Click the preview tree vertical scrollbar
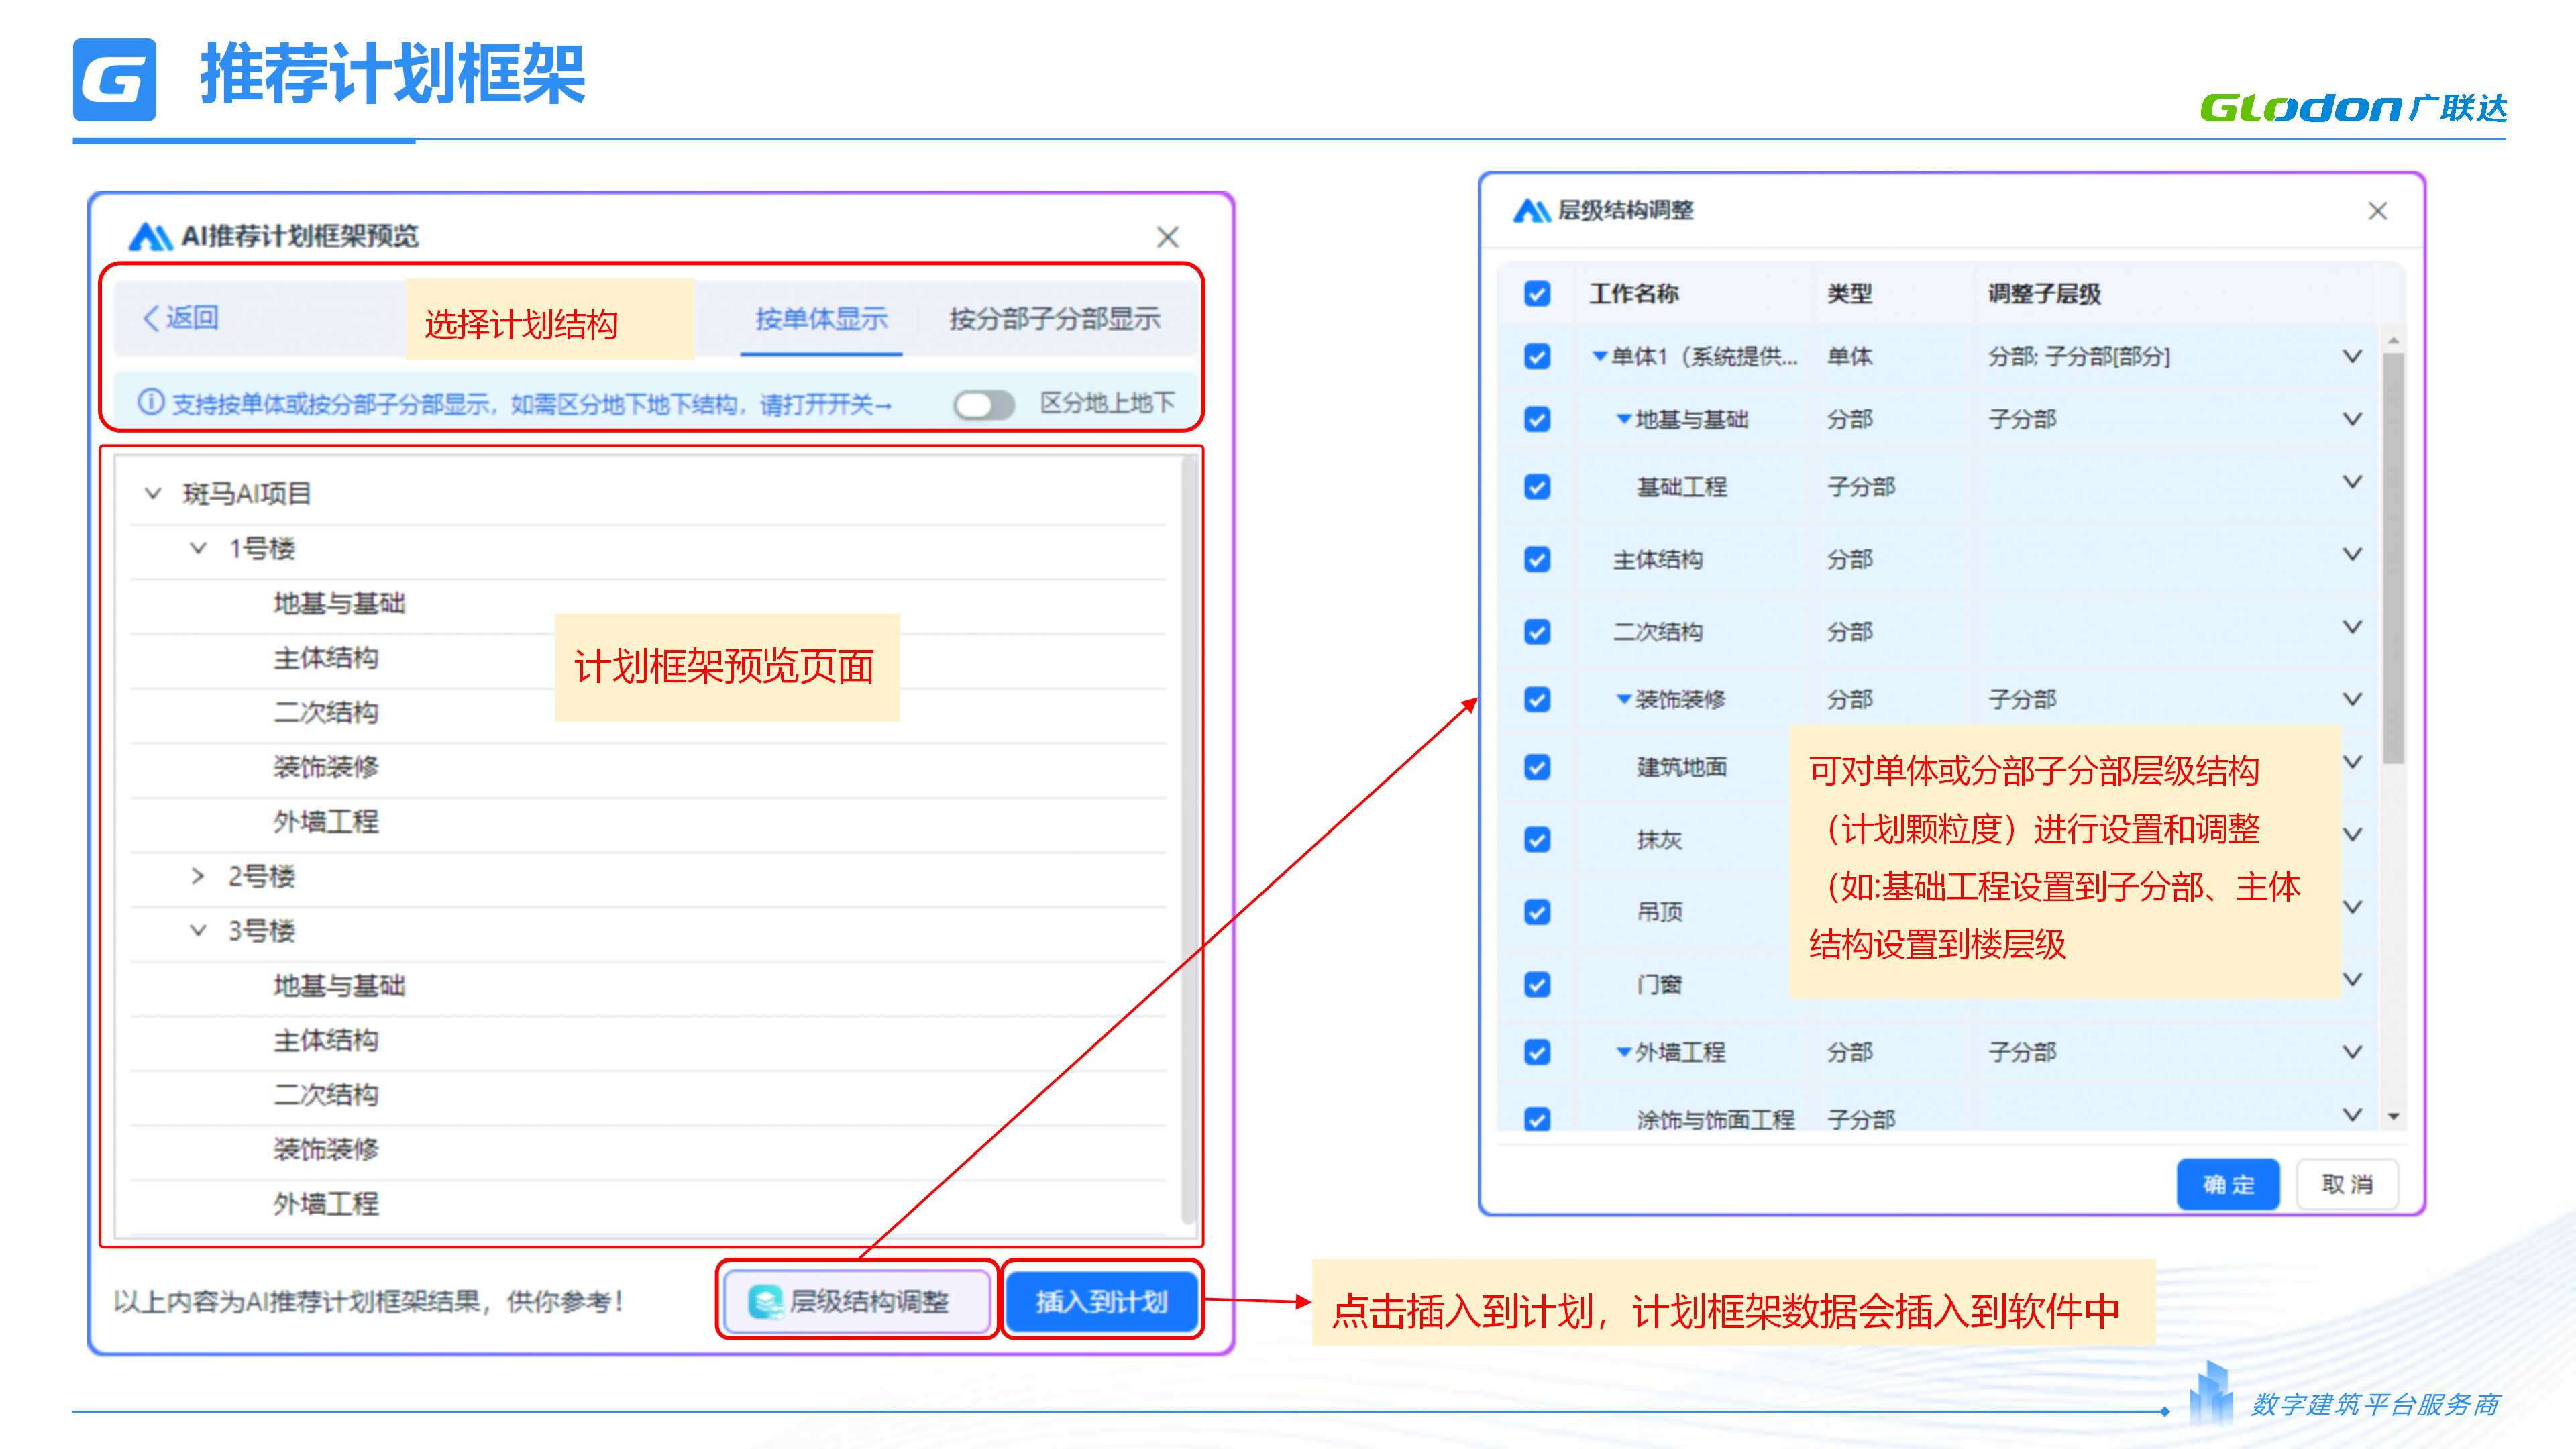Screen dimensions: 2576x1449 (1188, 840)
